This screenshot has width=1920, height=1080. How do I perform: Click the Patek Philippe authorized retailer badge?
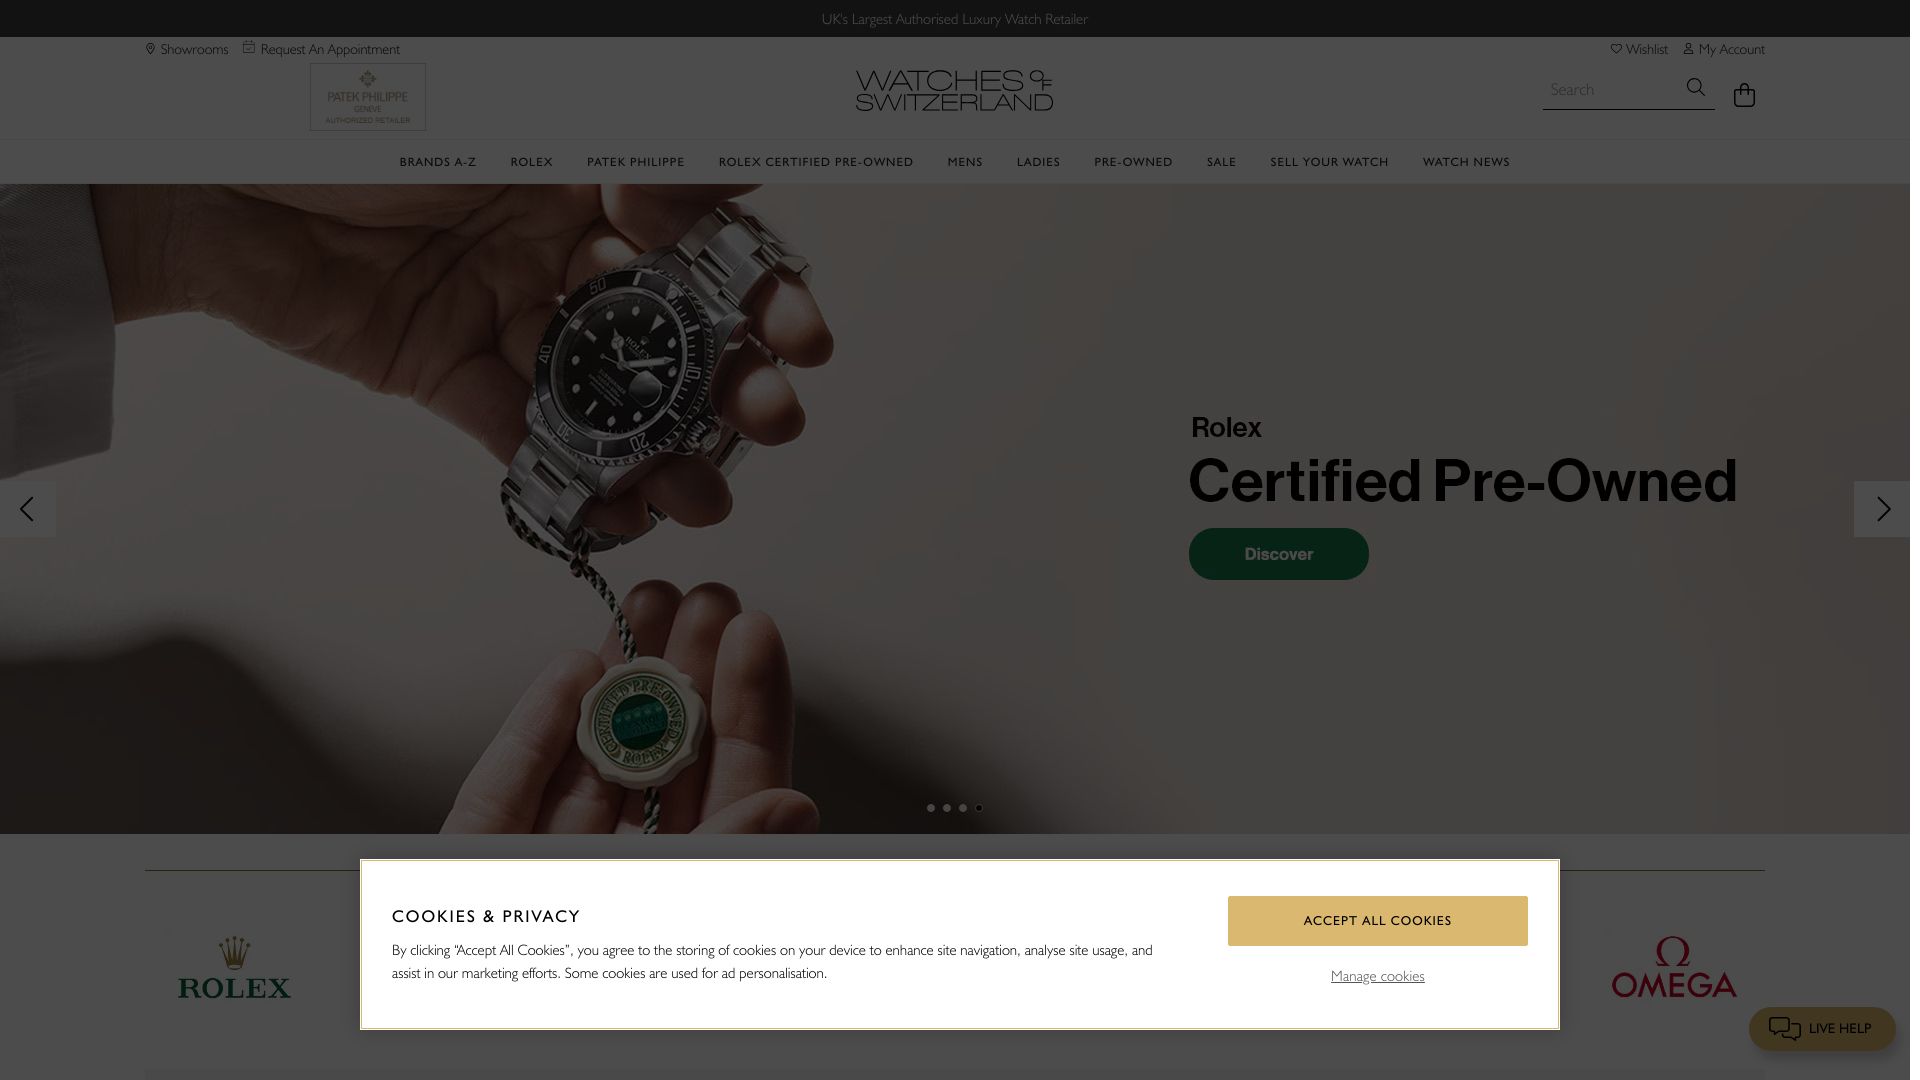pos(367,97)
